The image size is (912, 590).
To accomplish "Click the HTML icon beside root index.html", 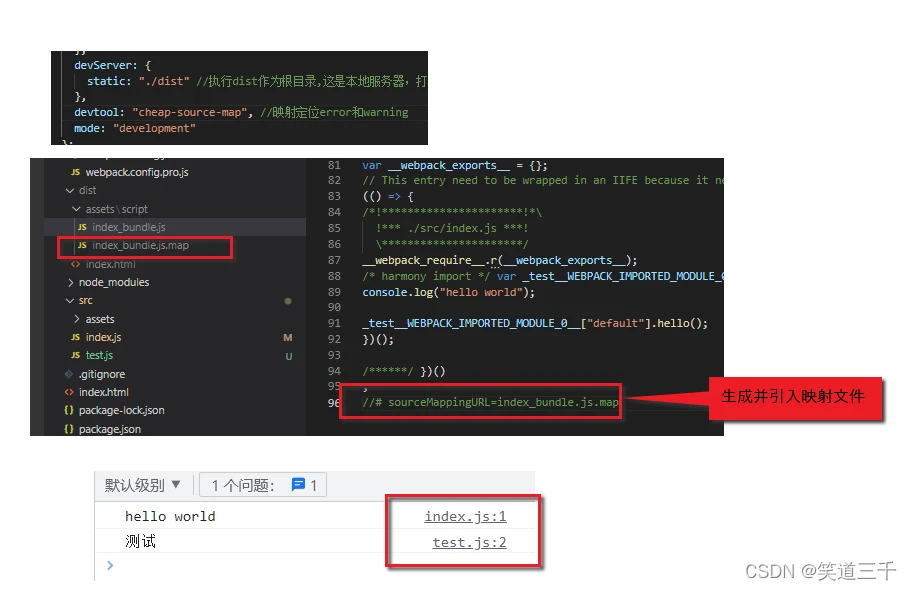I will (x=69, y=392).
